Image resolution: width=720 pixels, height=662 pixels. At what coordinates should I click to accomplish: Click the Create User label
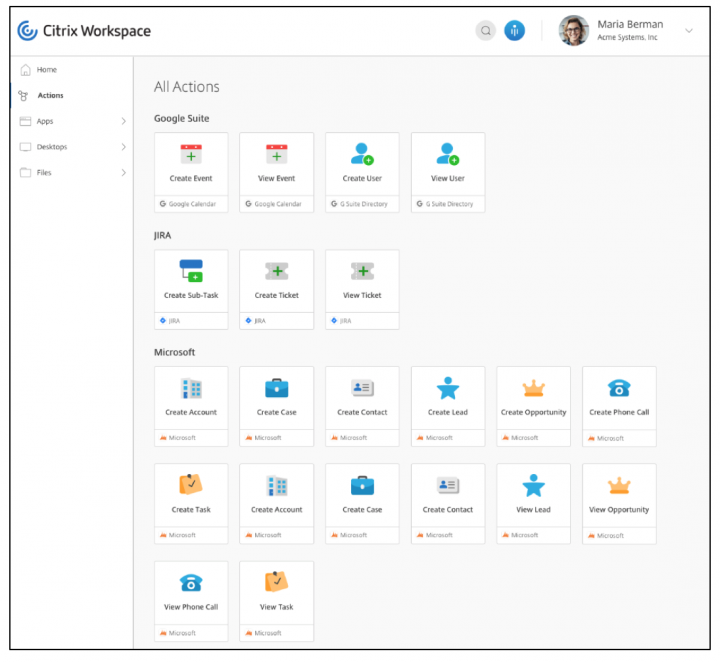point(362,178)
